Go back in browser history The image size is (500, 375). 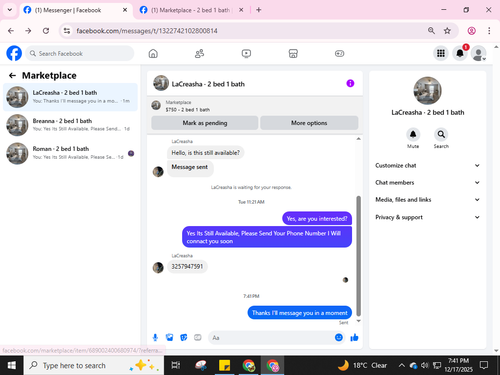pos(11,31)
